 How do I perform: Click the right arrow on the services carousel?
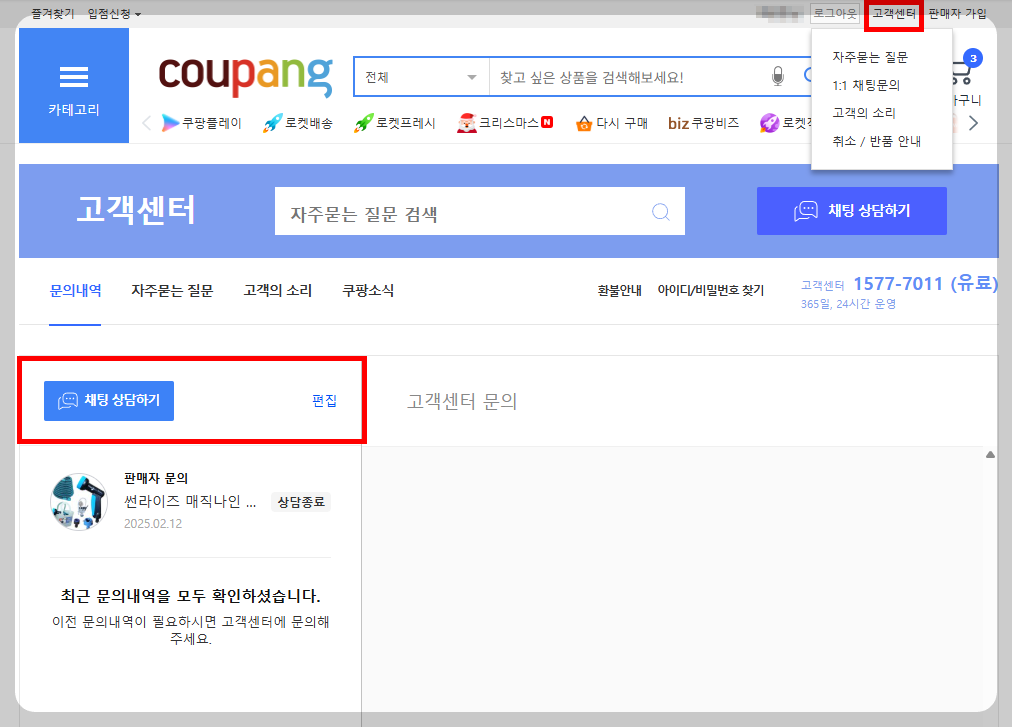(x=972, y=122)
